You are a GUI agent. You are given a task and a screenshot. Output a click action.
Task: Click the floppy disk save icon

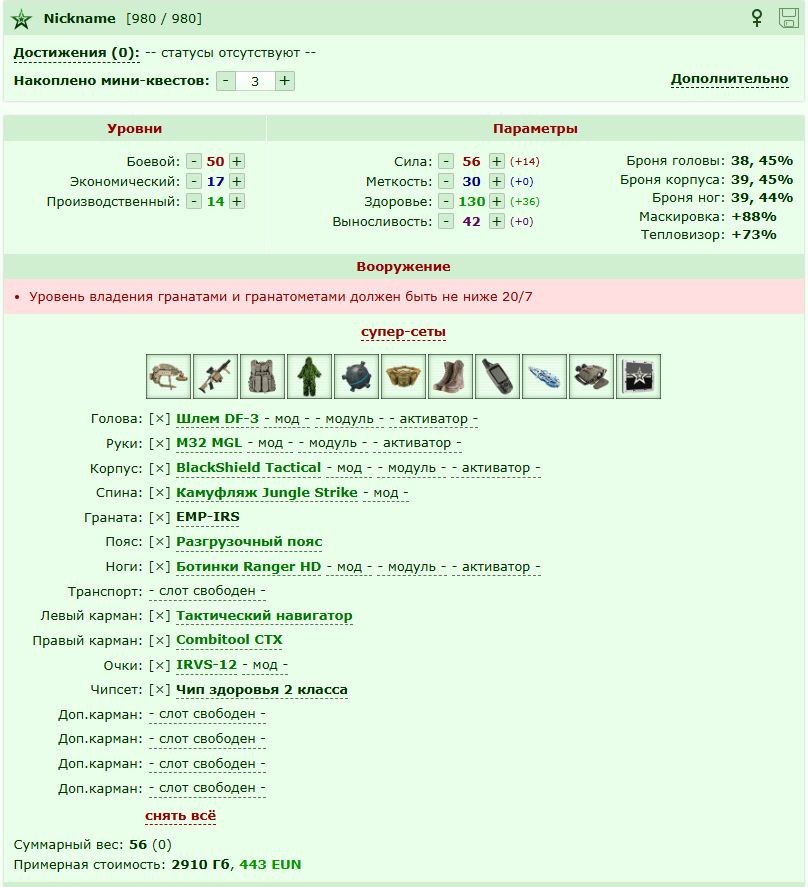point(788,18)
